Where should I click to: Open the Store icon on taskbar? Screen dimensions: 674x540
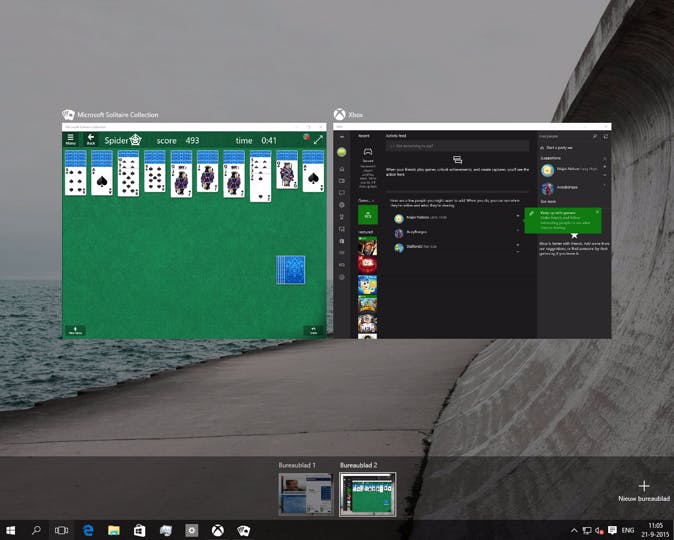pyautogui.click(x=139, y=530)
